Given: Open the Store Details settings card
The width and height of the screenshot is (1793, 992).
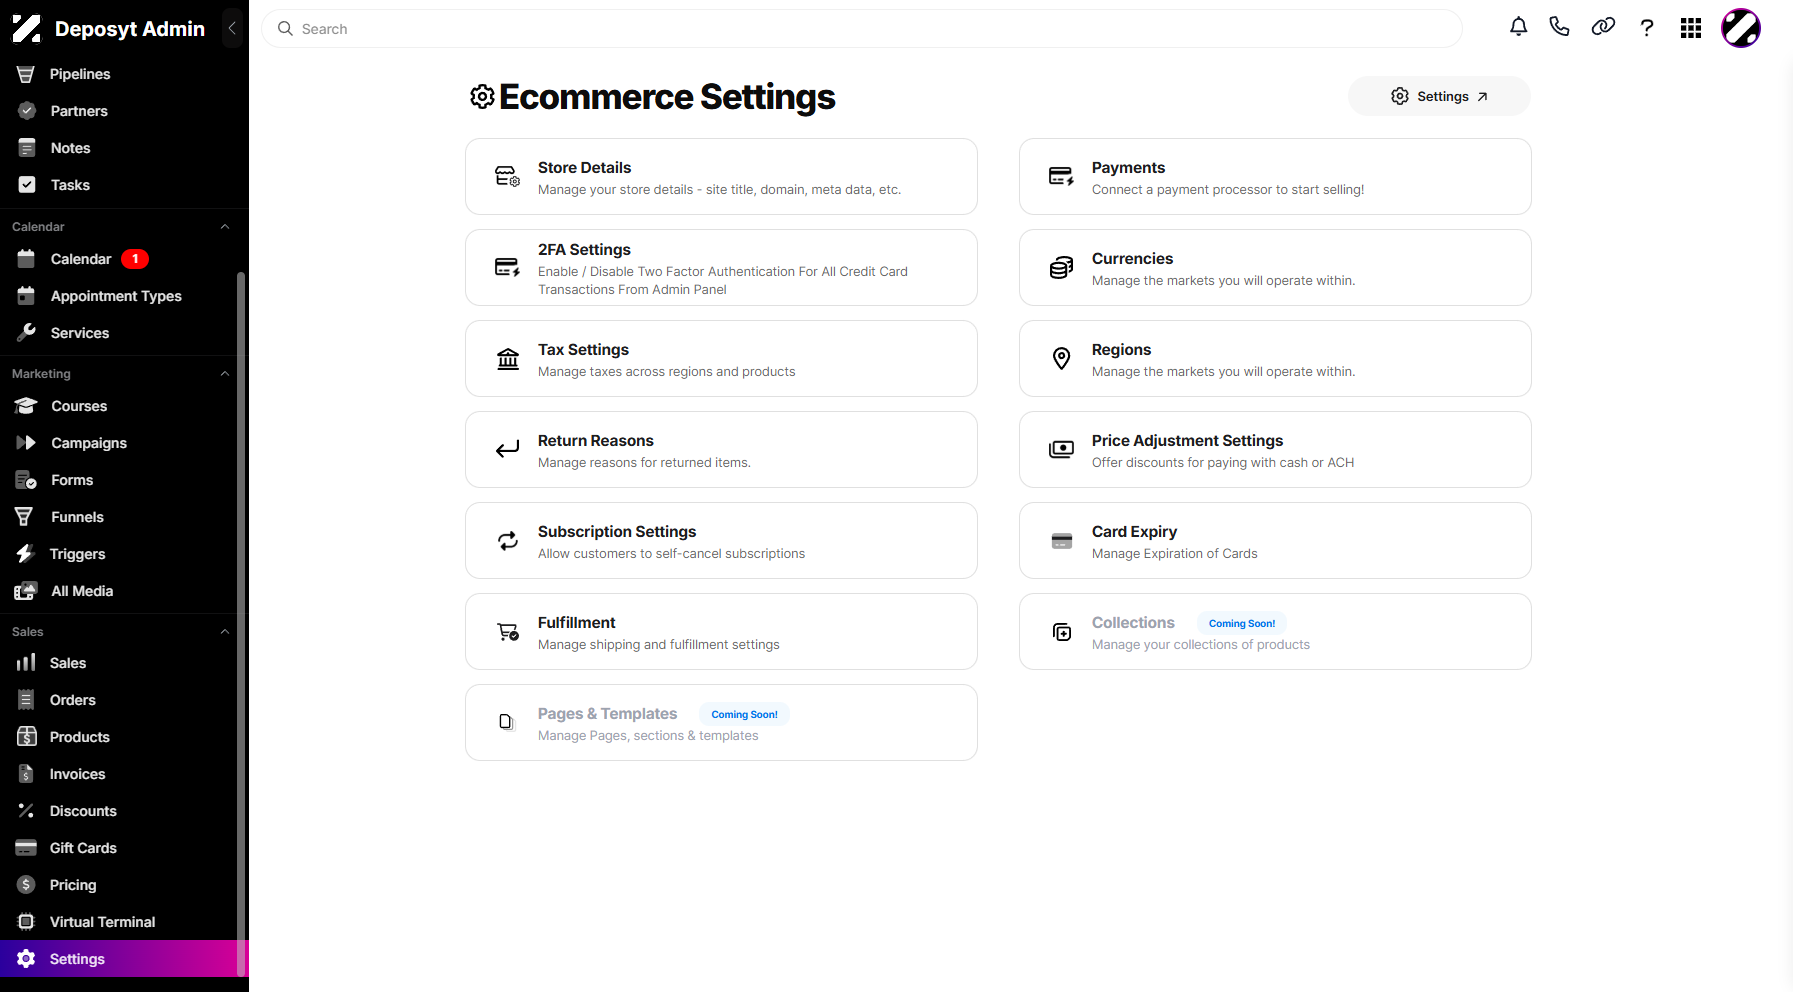Looking at the screenshot, I should click(x=721, y=177).
